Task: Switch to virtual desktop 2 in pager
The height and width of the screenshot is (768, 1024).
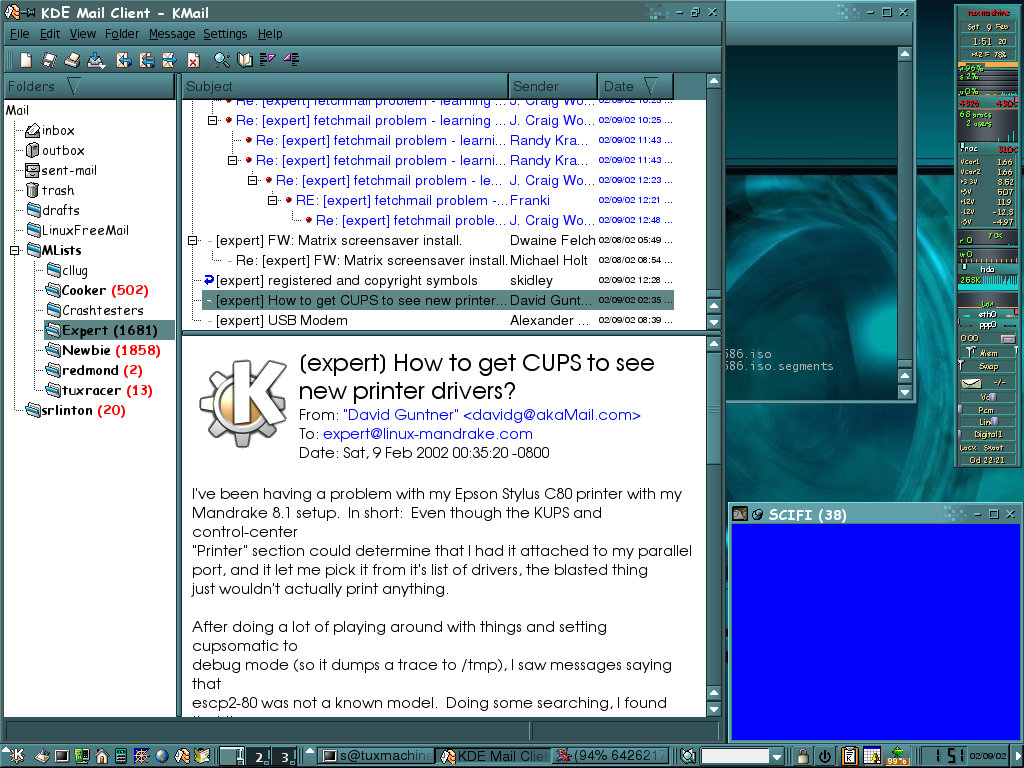Action: pos(258,756)
